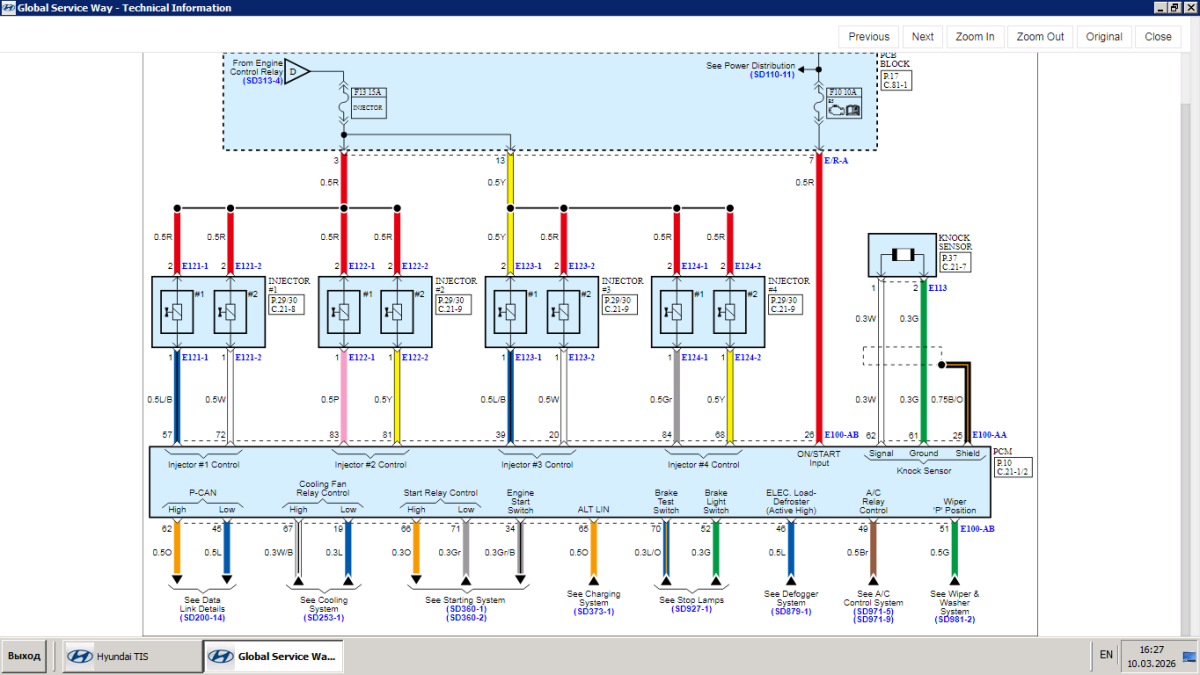The height and width of the screenshot is (675, 1200).
Task: Switch to Hyundai TIS taskbar item
Action: (x=132, y=656)
